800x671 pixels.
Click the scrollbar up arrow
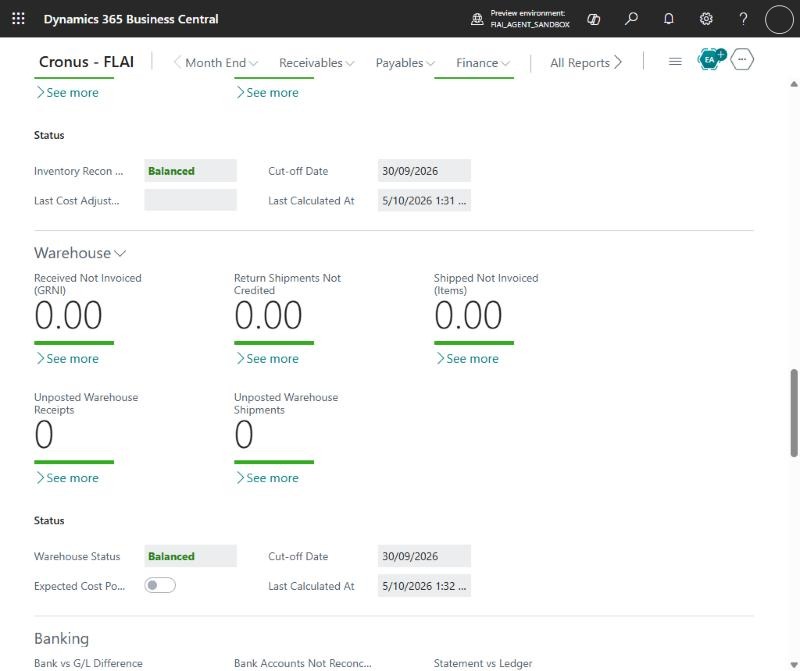(793, 84)
